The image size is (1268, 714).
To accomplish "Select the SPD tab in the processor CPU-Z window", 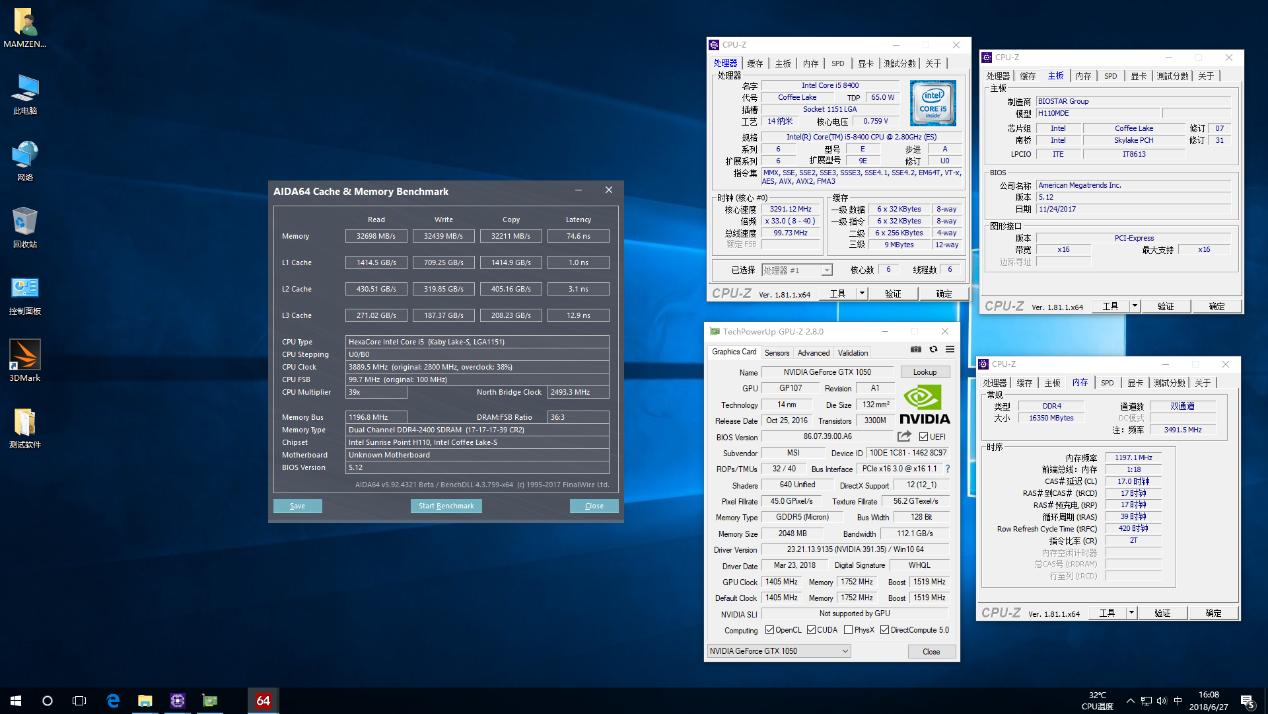I will coord(838,63).
